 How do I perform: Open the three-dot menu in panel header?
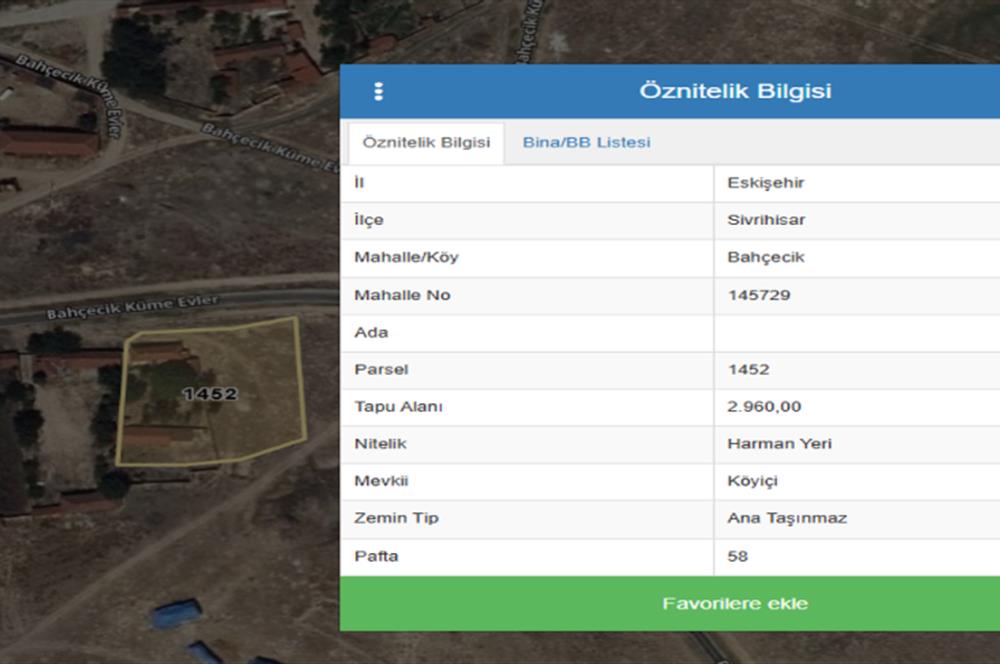(378, 92)
